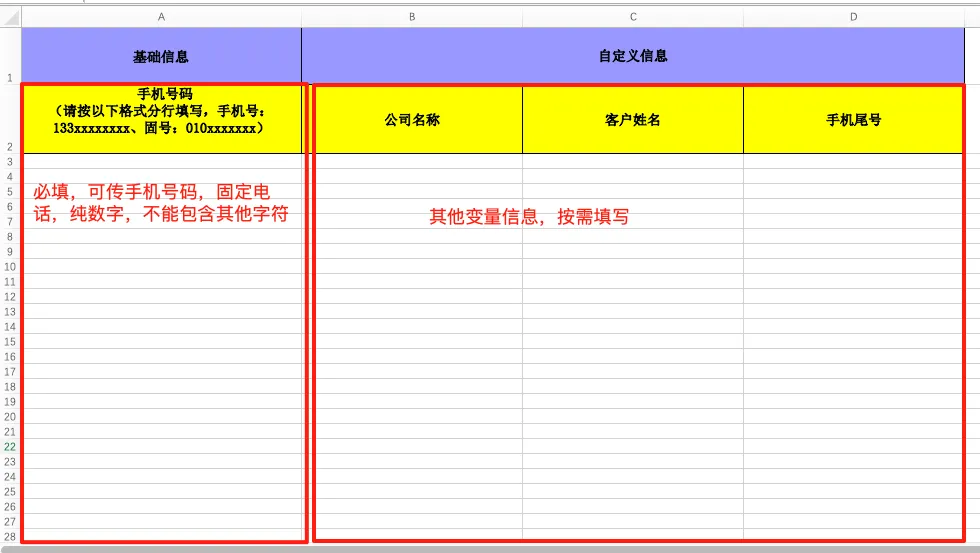Select column D header
Image resolution: width=980 pixels, height=553 pixels.
[853, 17]
